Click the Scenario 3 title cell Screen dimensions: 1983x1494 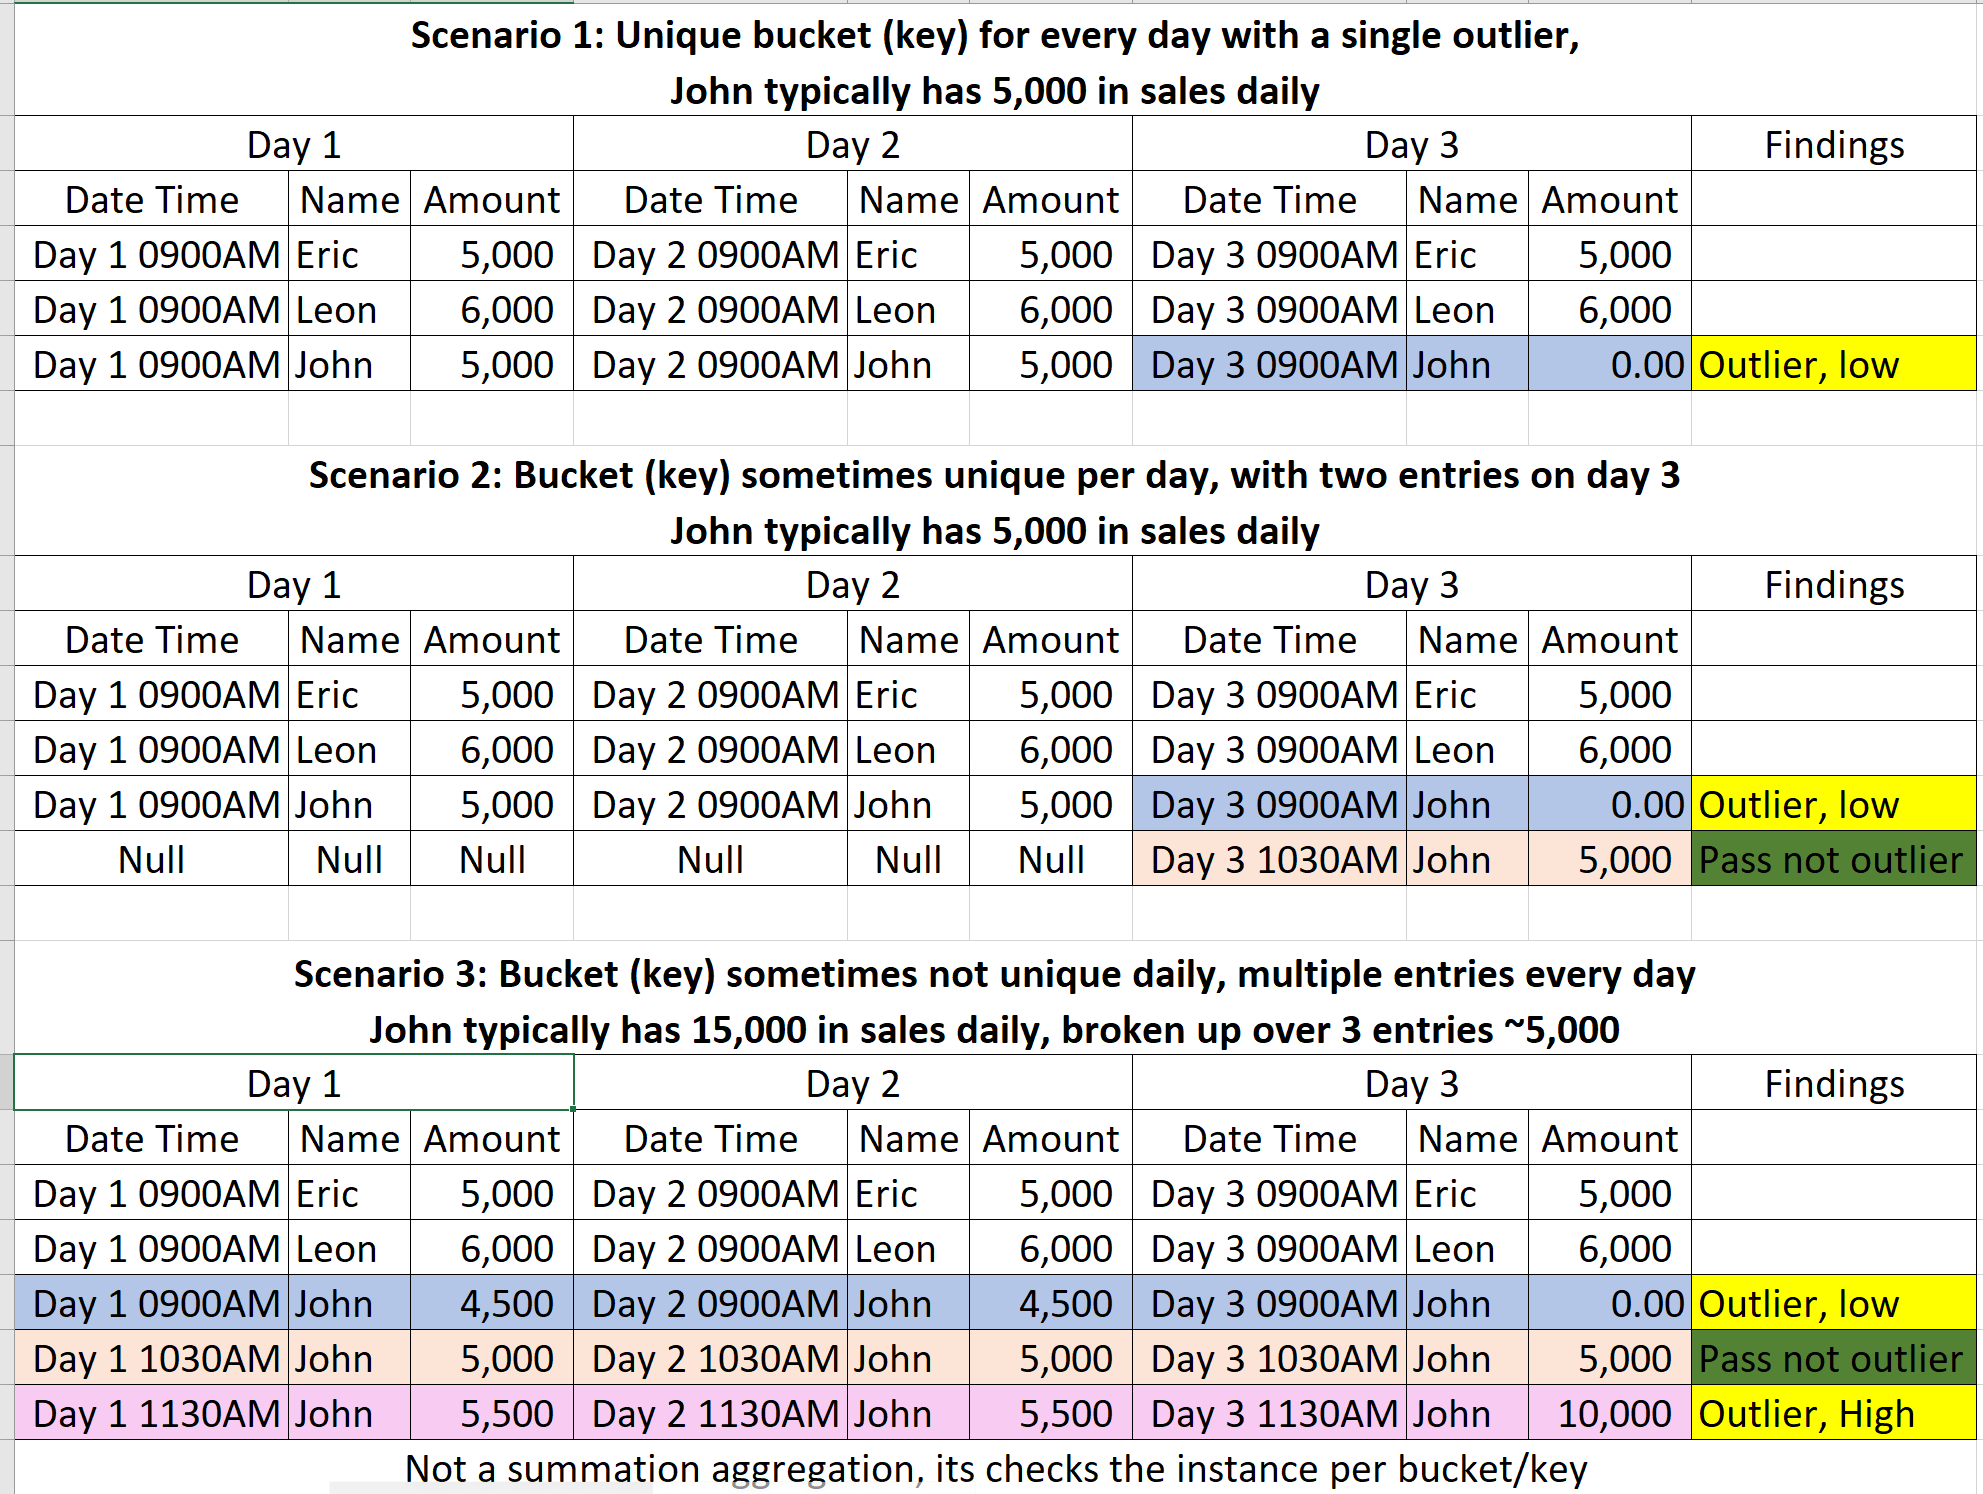(x=995, y=1001)
